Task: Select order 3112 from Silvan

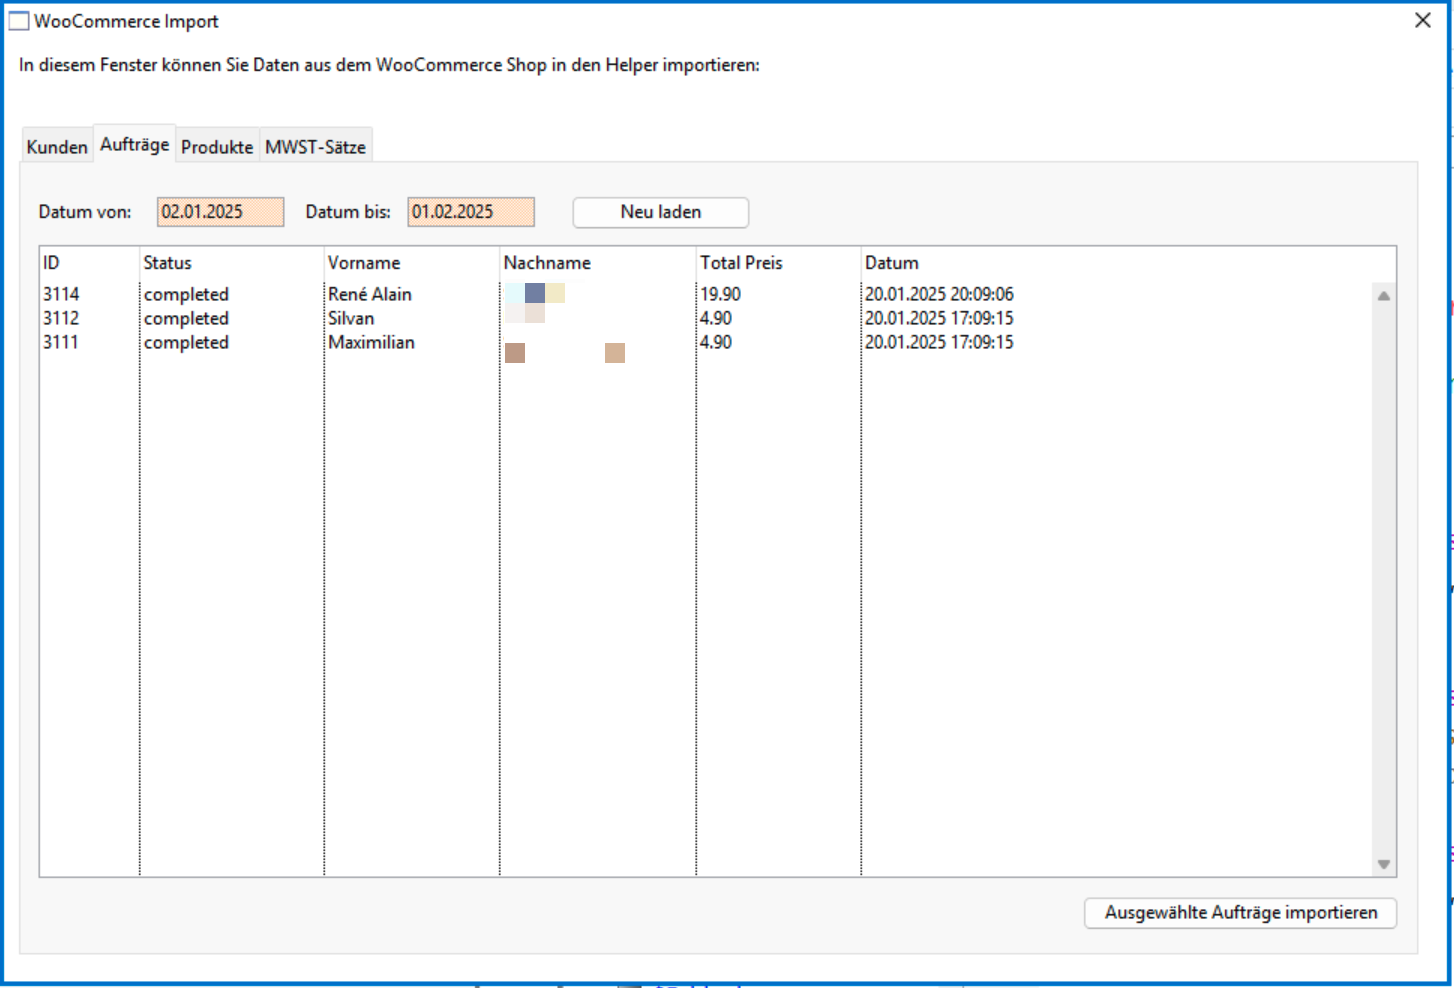Action: pyautogui.click(x=61, y=318)
